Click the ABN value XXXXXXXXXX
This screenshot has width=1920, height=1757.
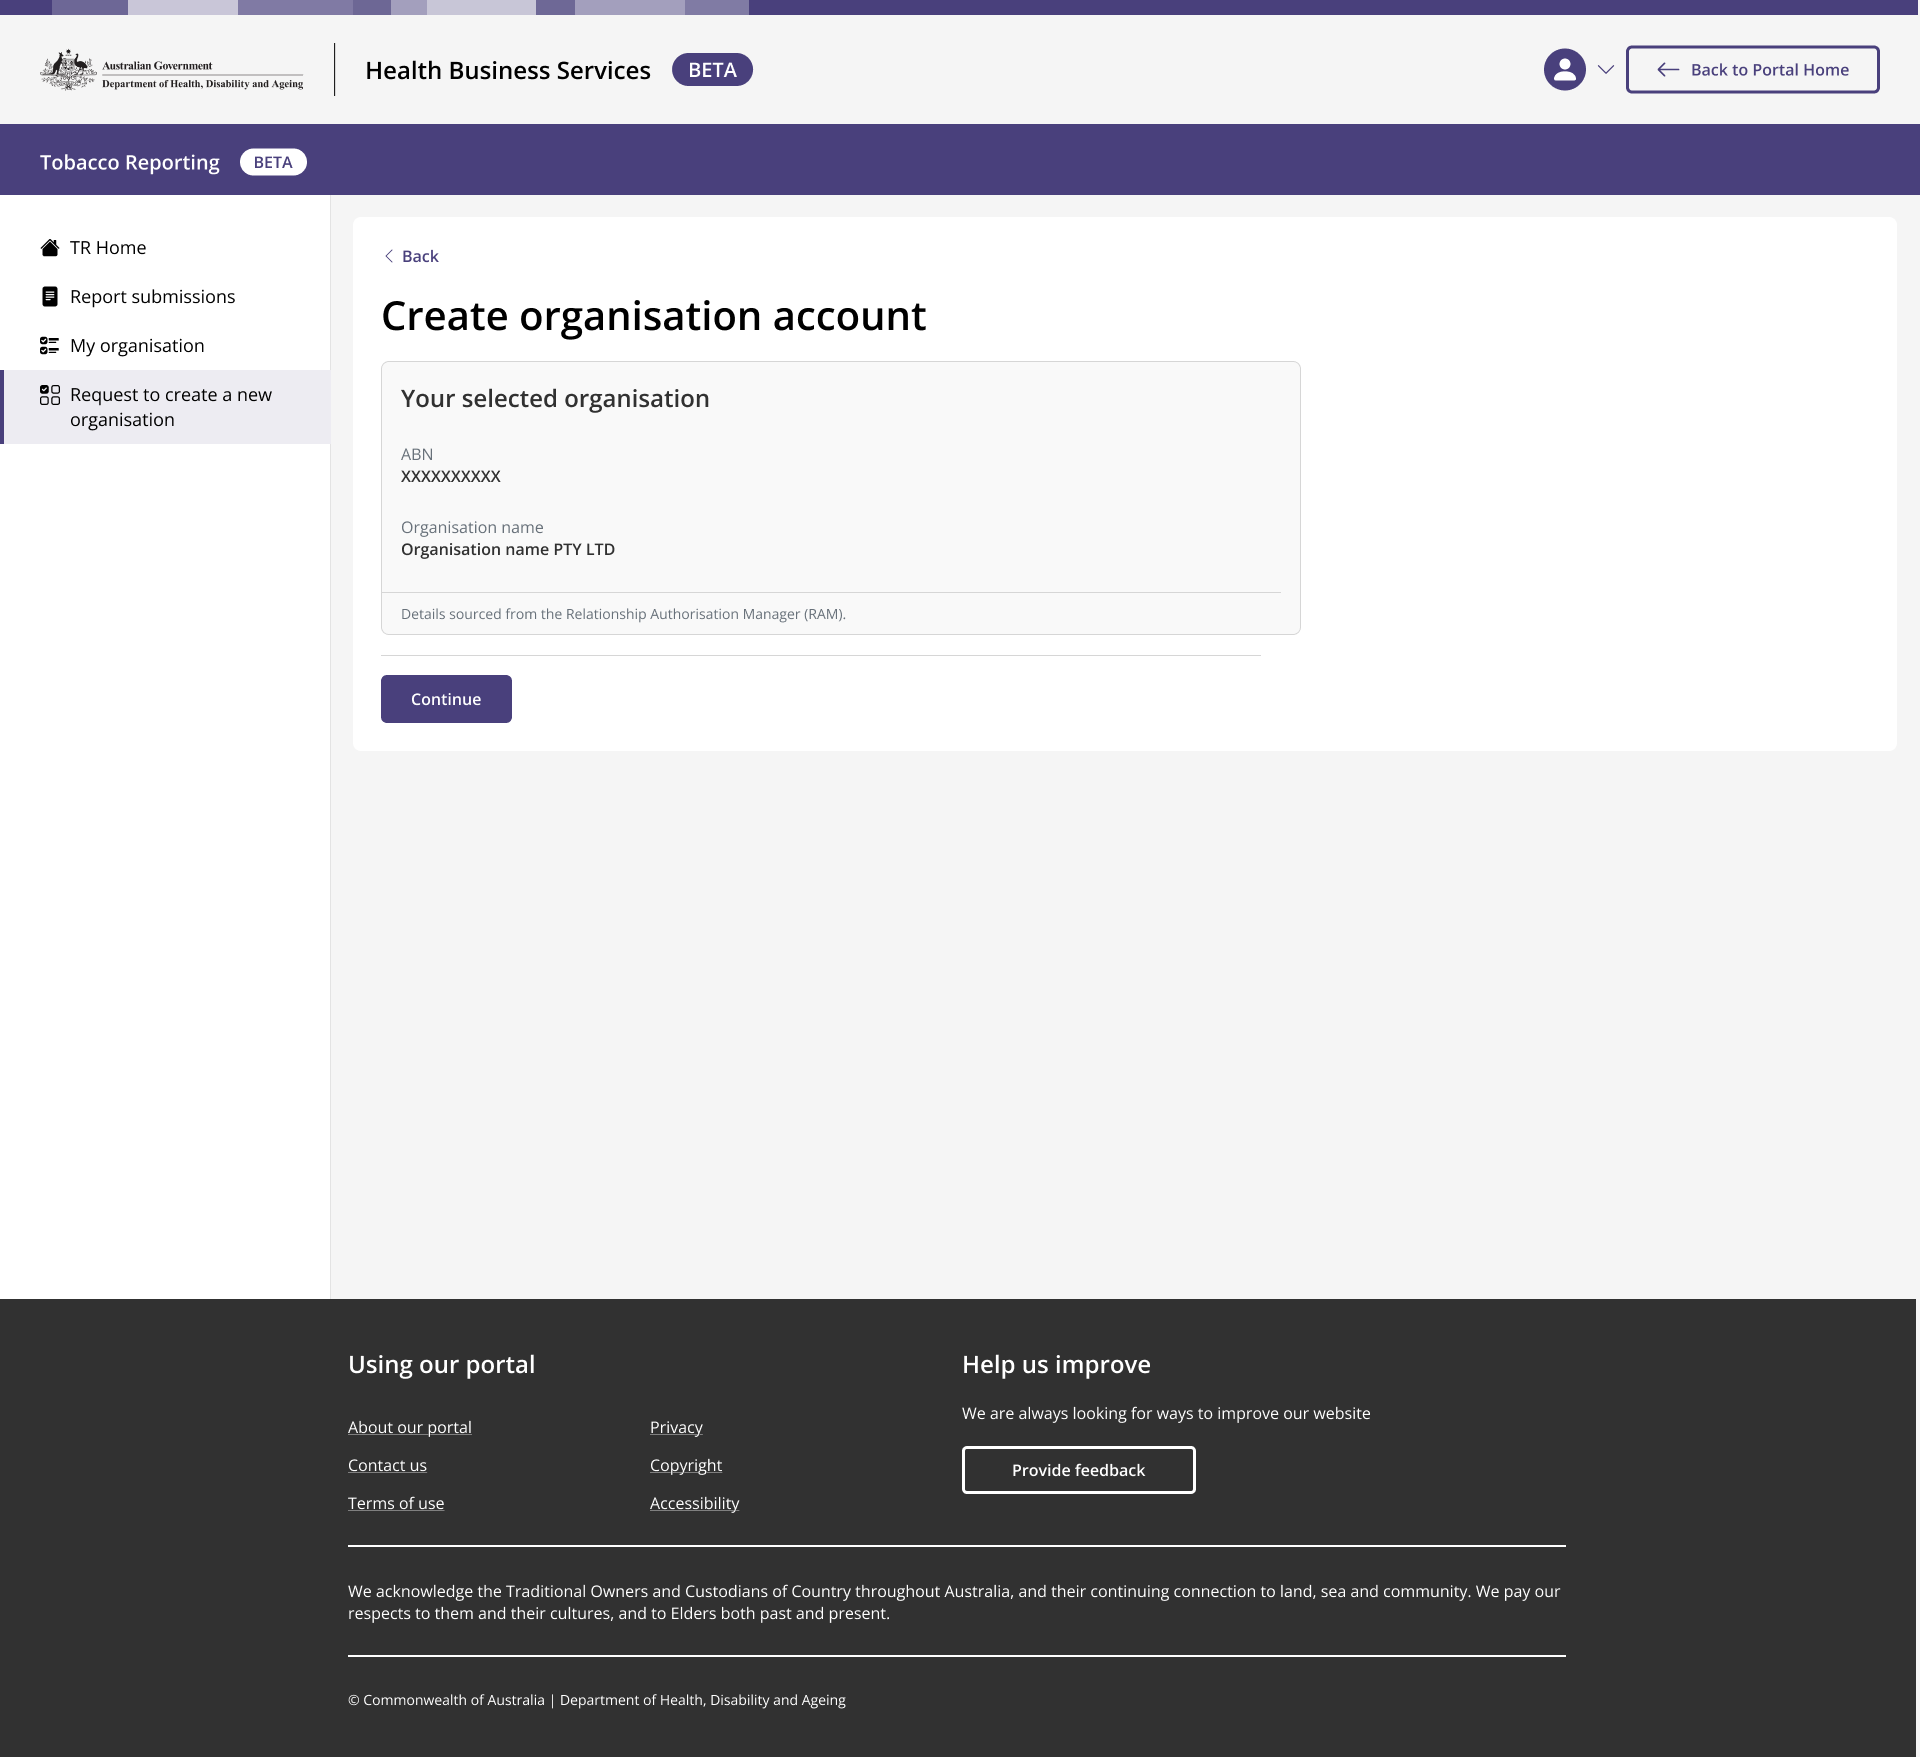pyautogui.click(x=451, y=476)
